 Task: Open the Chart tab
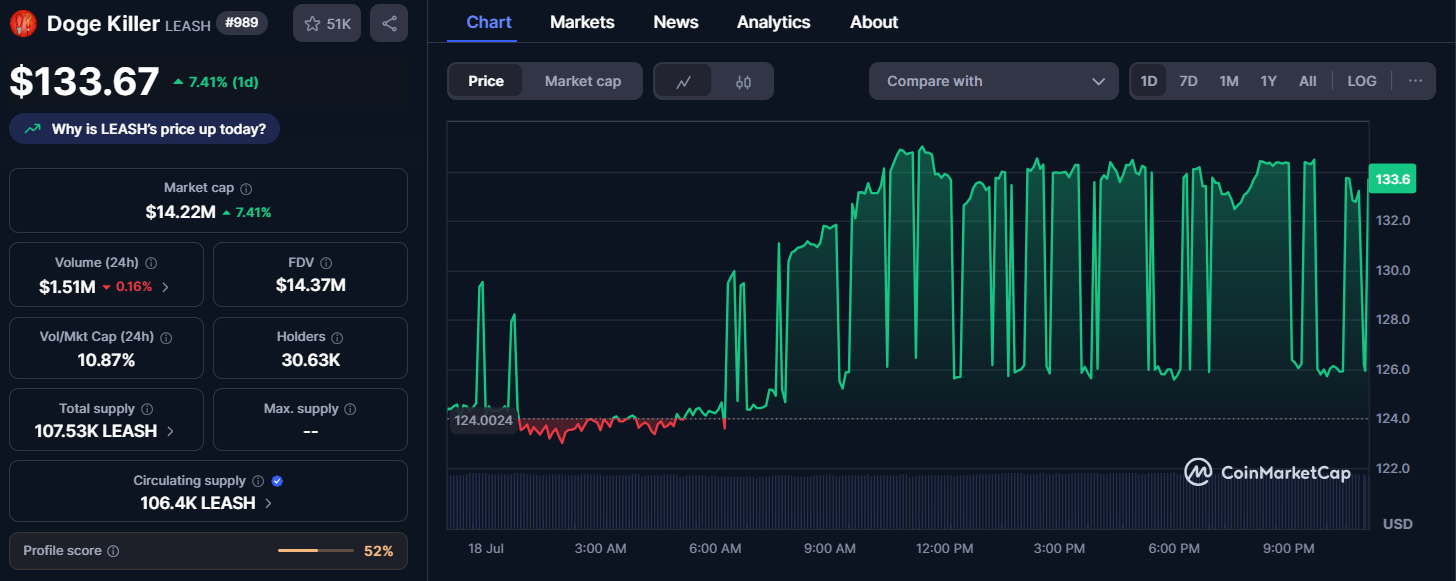tap(489, 22)
